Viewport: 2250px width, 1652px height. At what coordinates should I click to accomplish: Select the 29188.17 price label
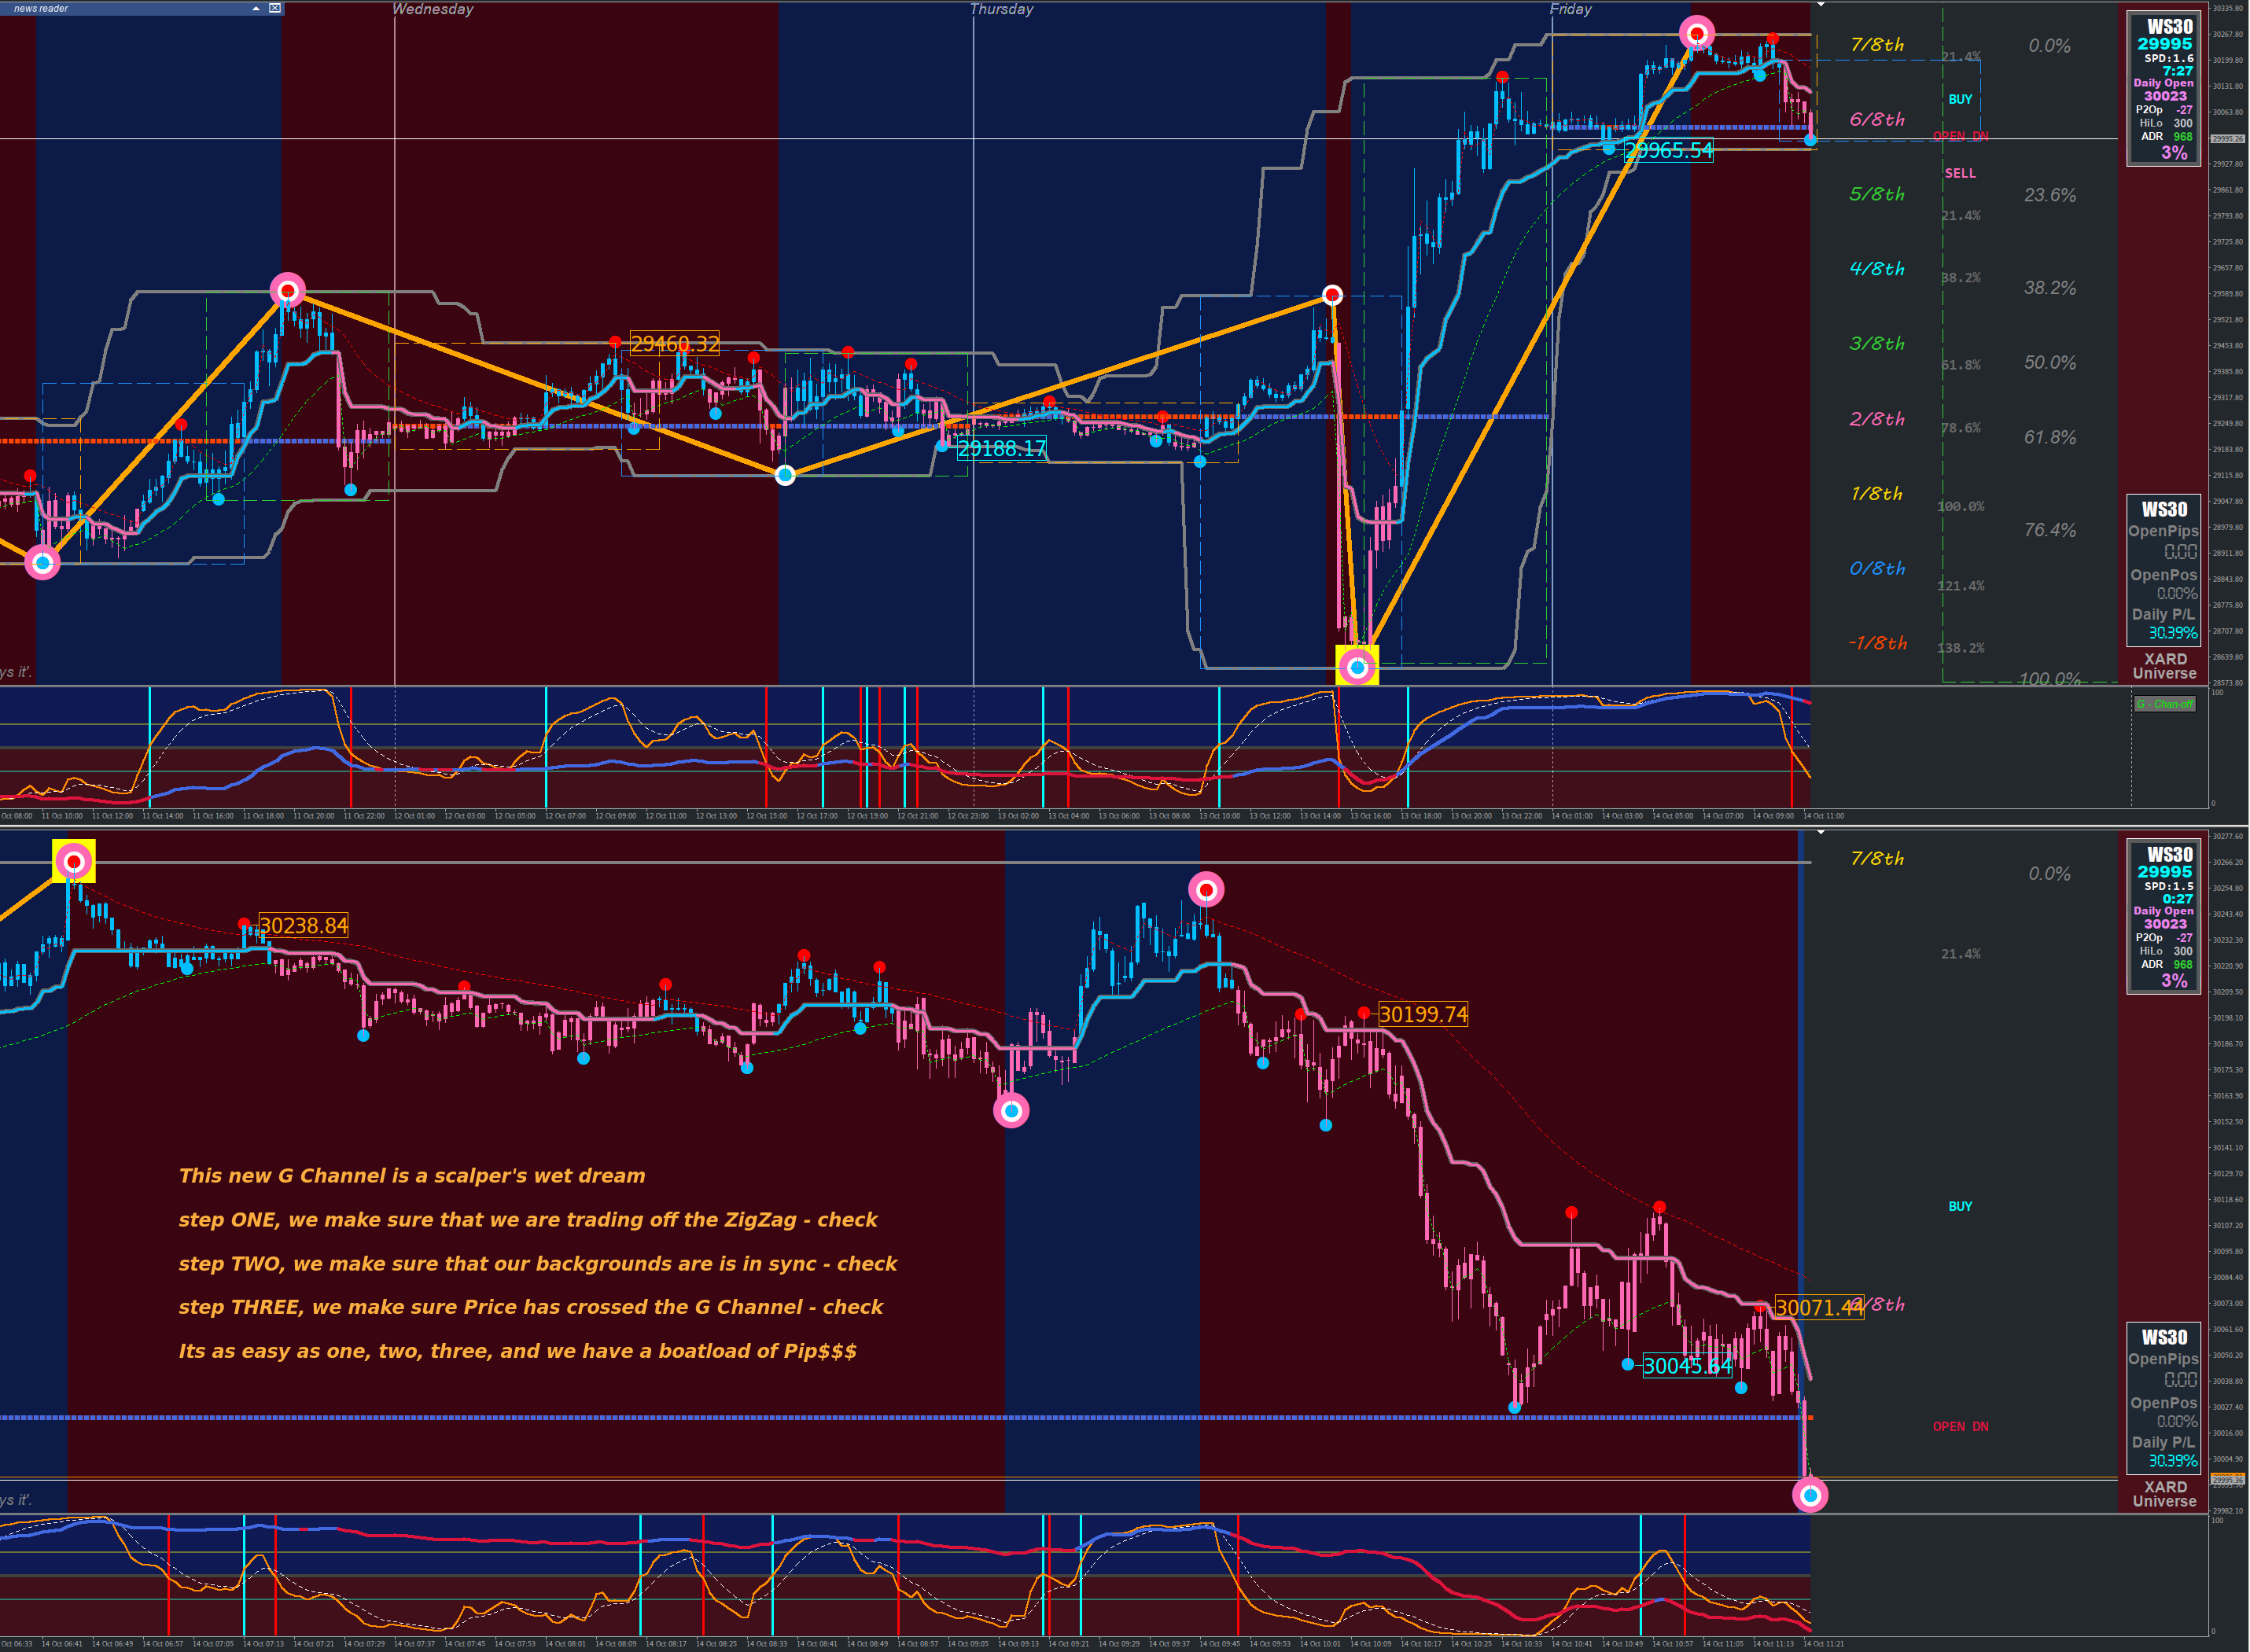1001,449
